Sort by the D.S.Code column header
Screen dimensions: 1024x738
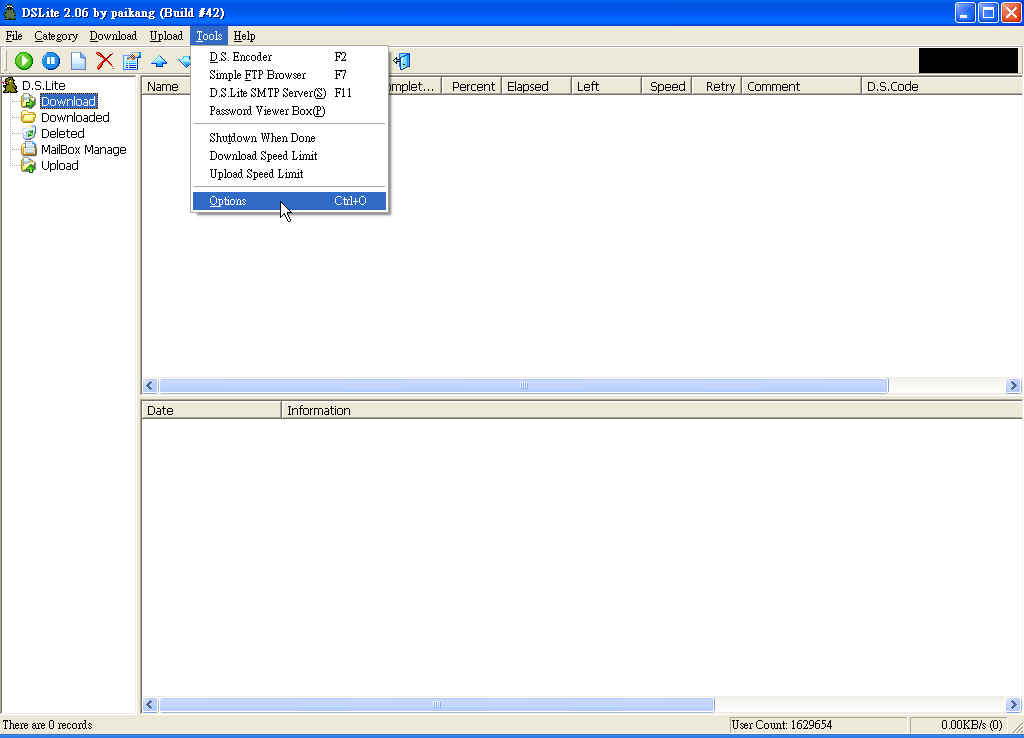pos(942,86)
